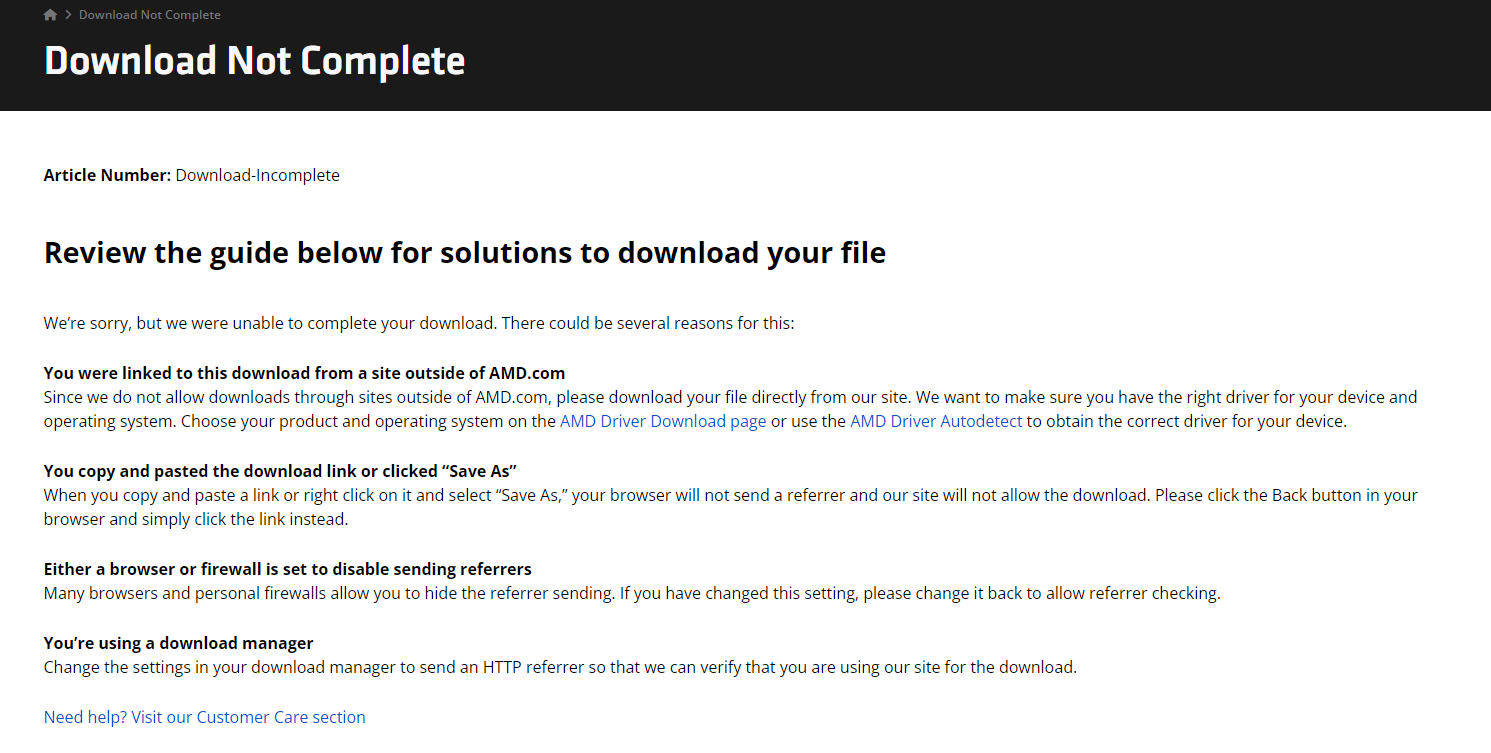1491x753 pixels.
Task: Click the 'linked from a site outside AMD.com' subheading
Action: [305, 373]
